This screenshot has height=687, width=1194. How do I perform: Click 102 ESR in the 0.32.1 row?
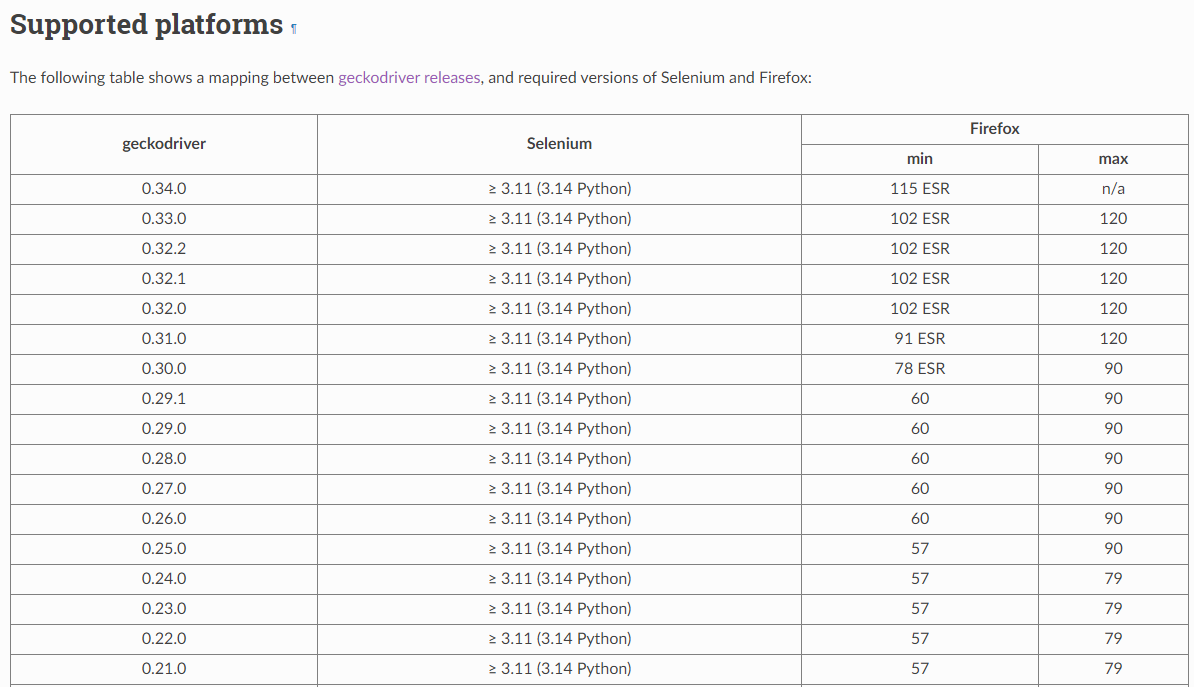pos(920,279)
